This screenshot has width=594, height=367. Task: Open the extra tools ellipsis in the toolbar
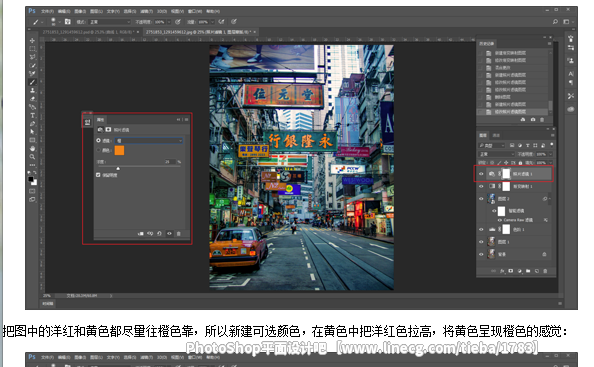point(33,165)
